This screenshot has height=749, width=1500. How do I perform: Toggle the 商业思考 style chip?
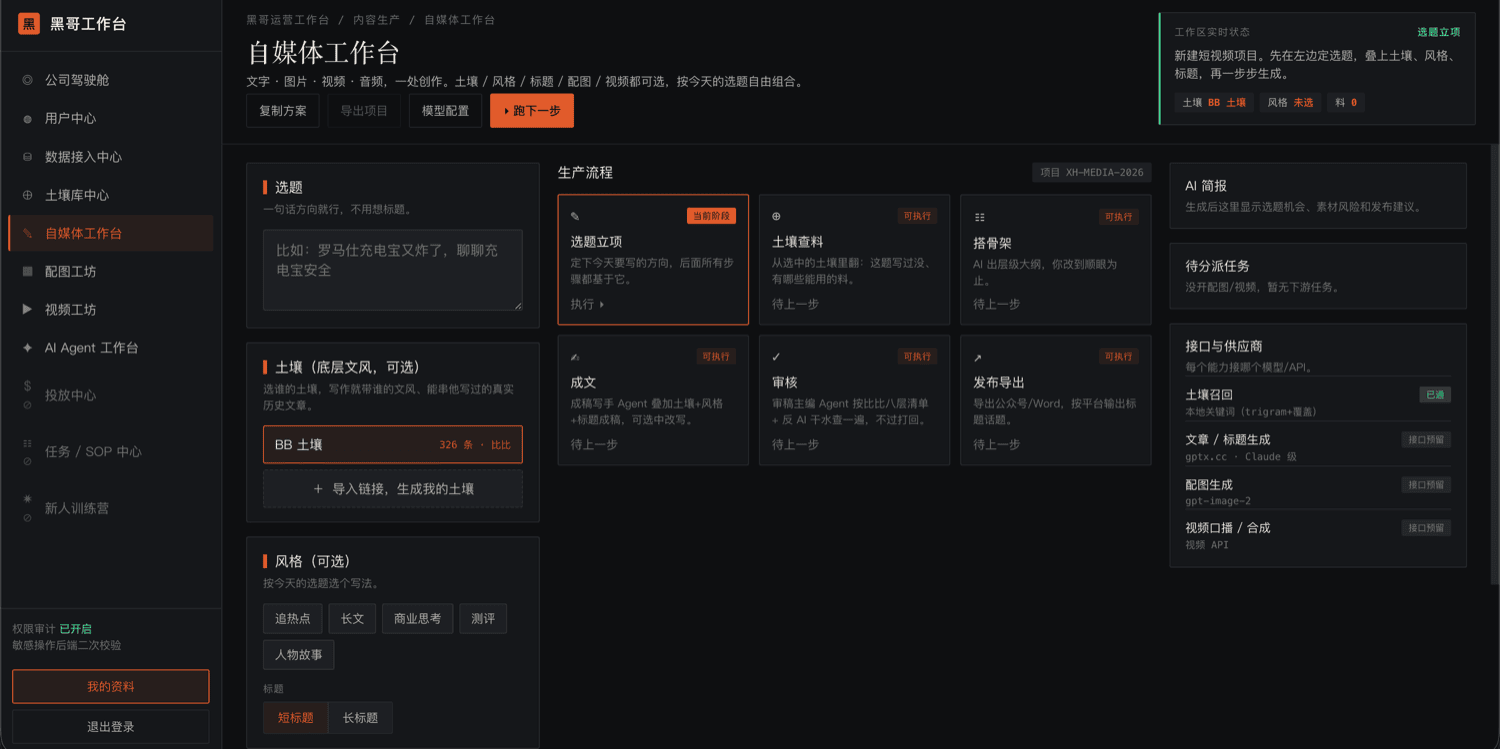tap(418, 619)
